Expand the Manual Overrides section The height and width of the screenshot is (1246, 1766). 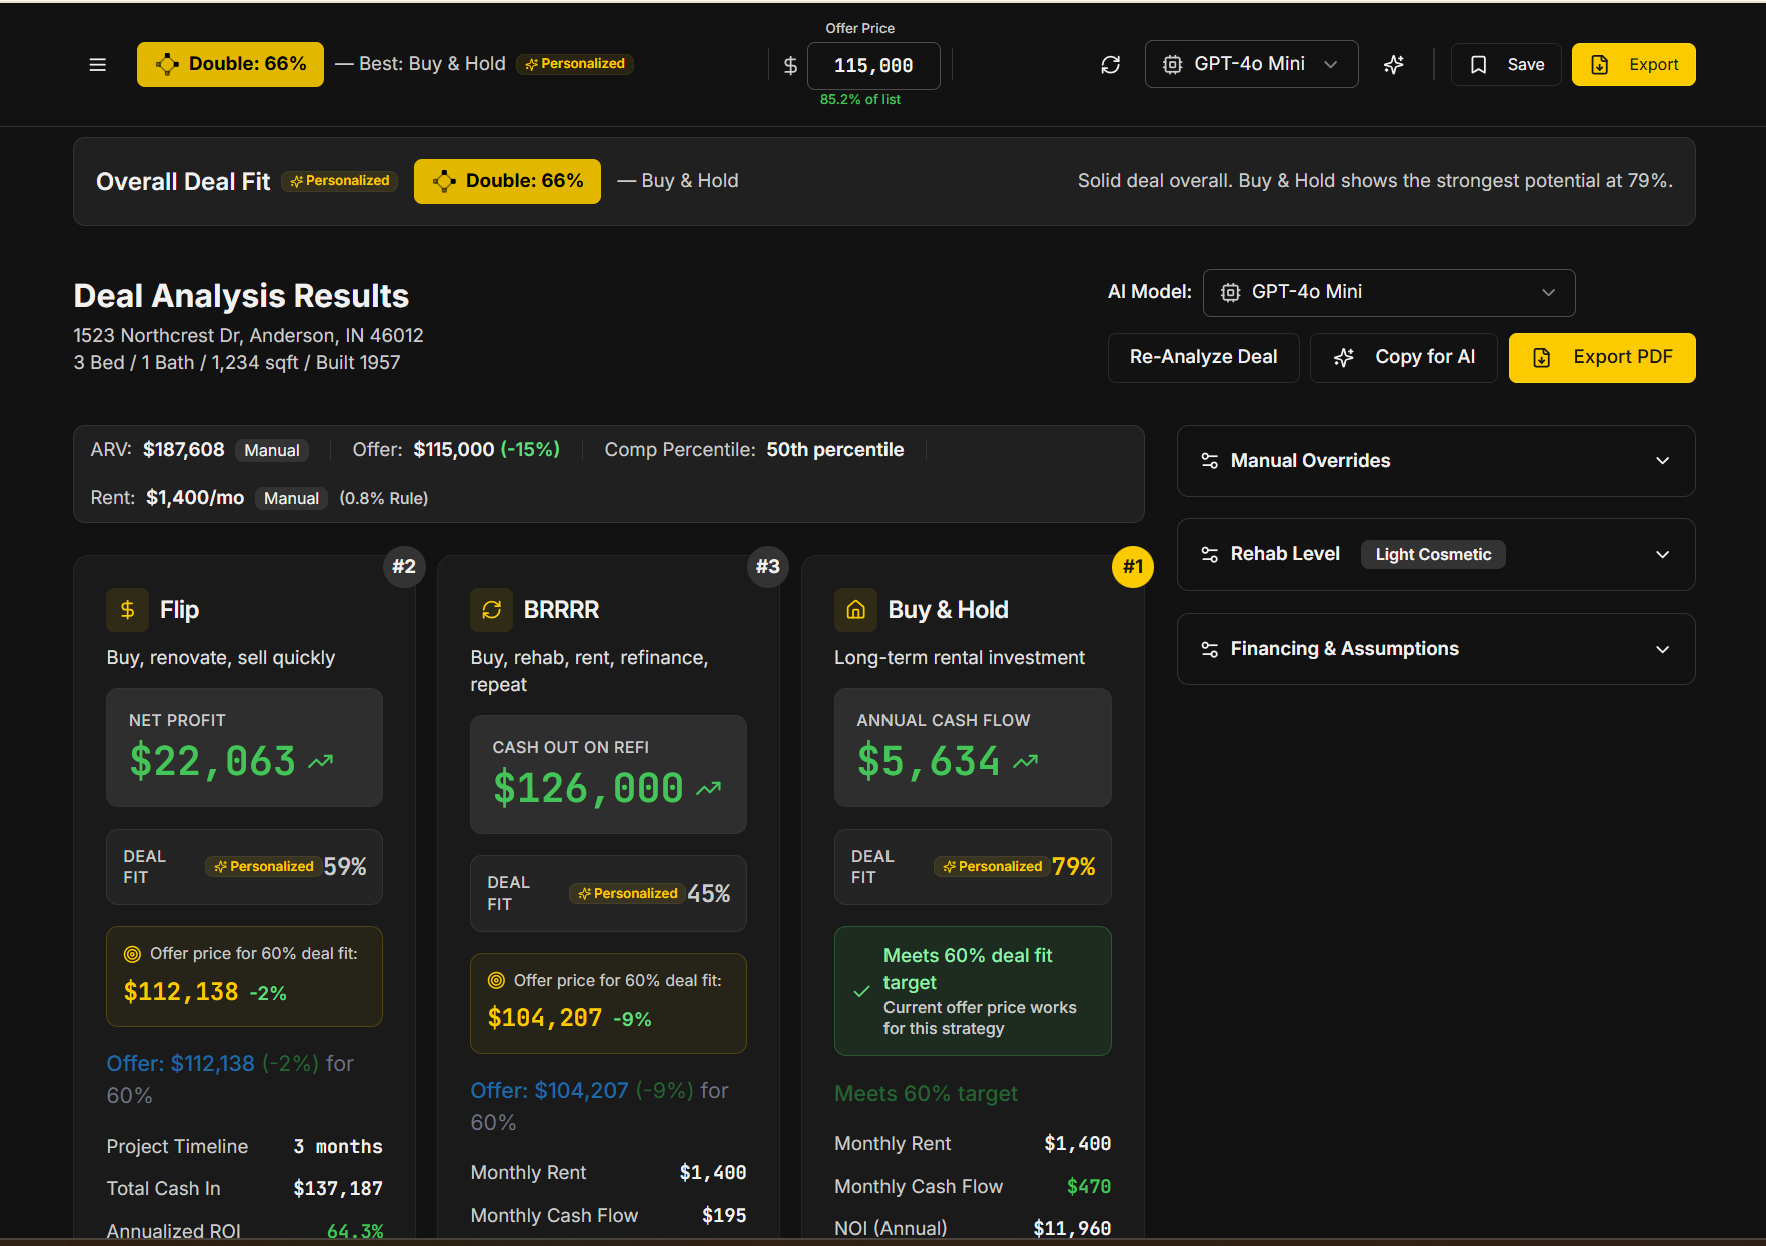(x=1436, y=461)
